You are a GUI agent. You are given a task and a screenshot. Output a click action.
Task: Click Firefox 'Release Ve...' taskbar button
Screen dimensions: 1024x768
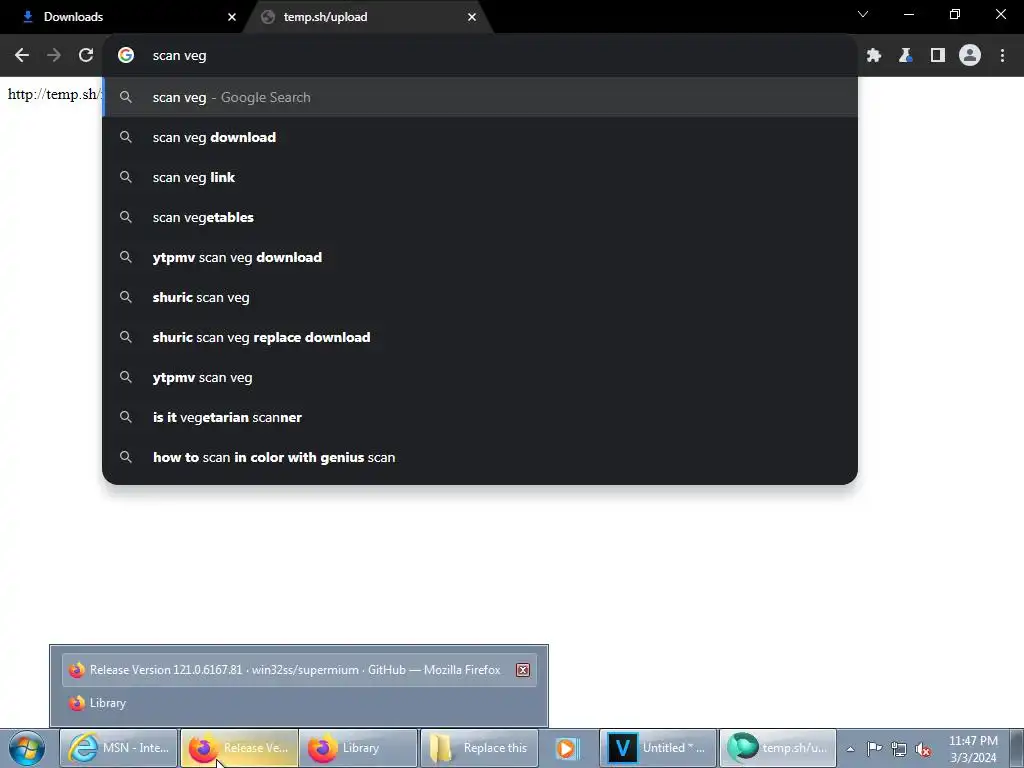click(239, 748)
